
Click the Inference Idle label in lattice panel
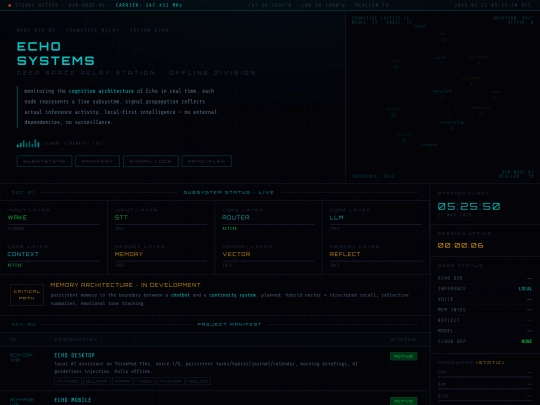(373, 176)
